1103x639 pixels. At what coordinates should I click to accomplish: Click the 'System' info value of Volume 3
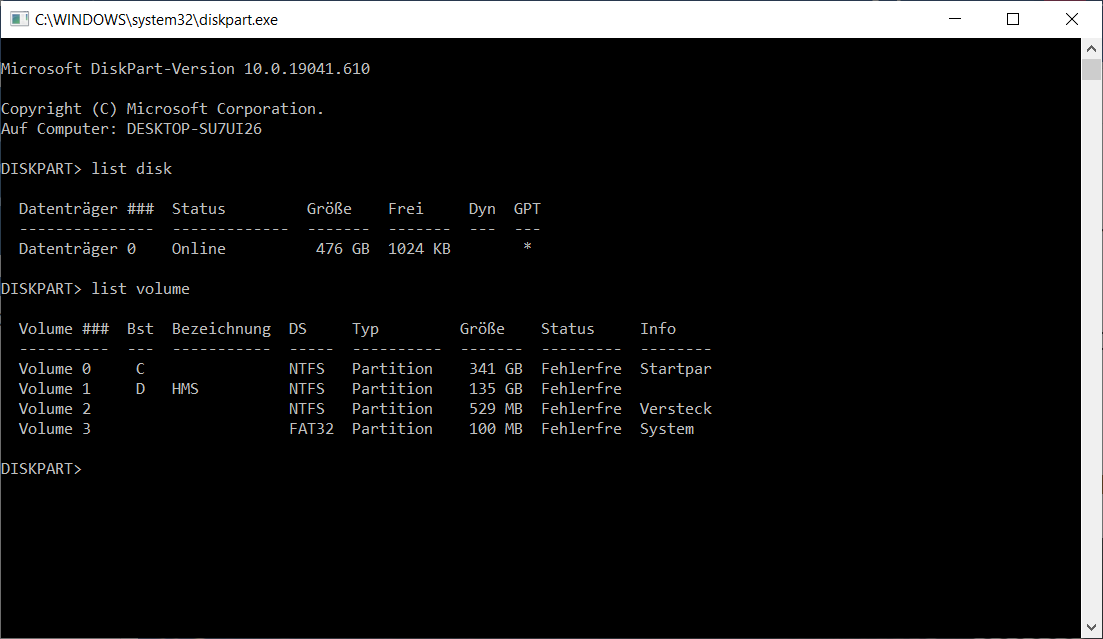667,429
